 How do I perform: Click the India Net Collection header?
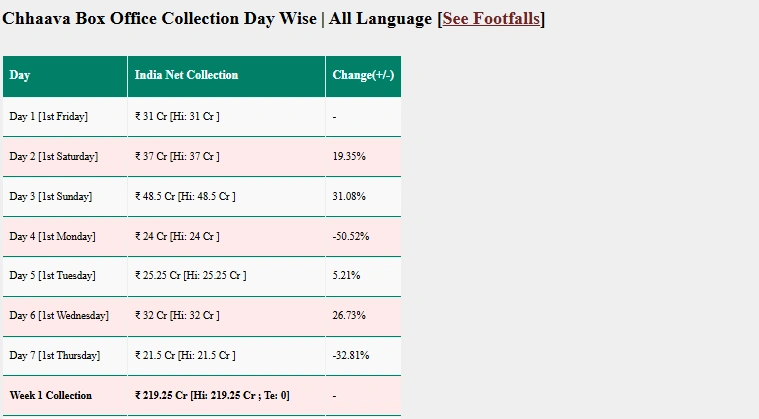coord(186,76)
